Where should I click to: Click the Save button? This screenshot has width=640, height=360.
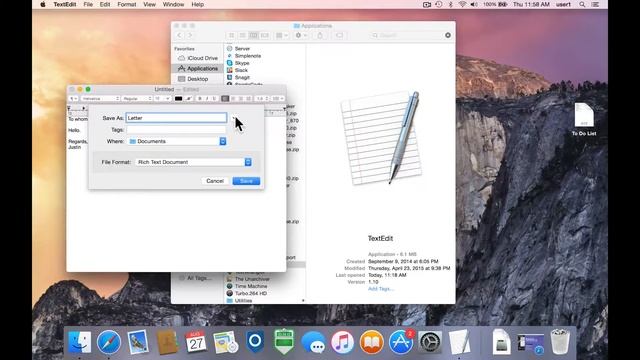click(246, 181)
